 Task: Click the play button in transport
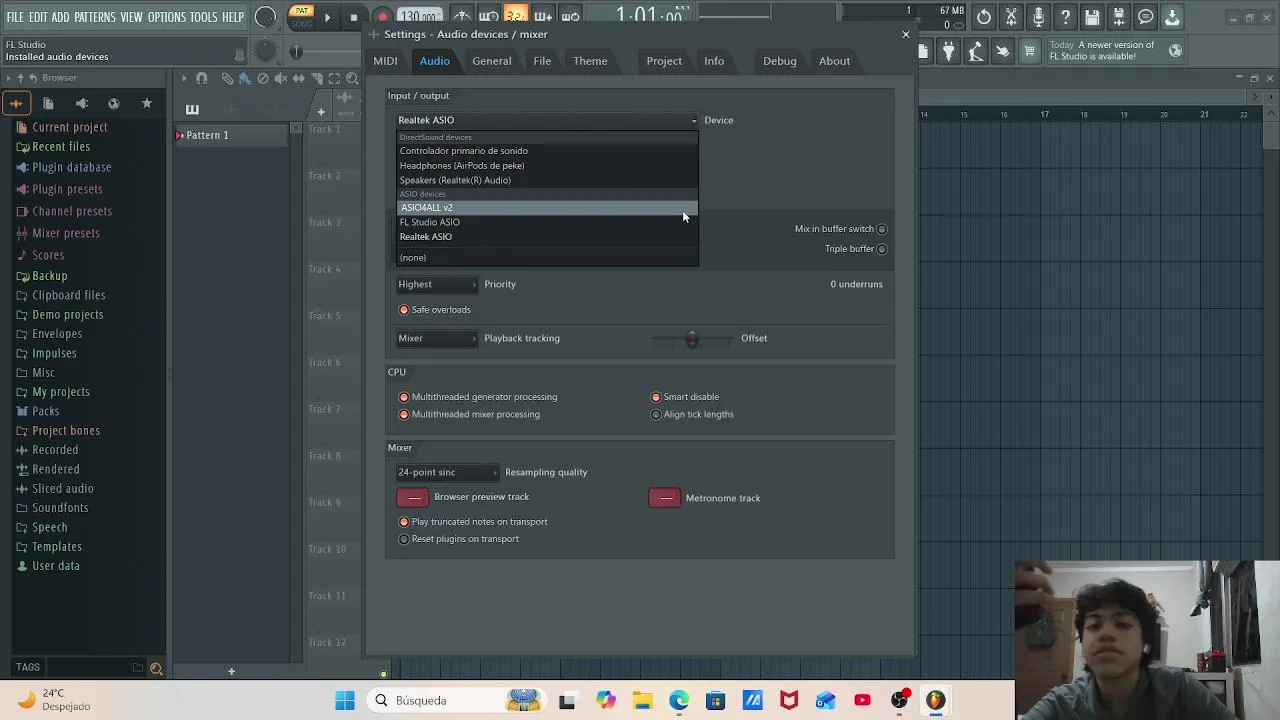pyautogui.click(x=327, y=17)
